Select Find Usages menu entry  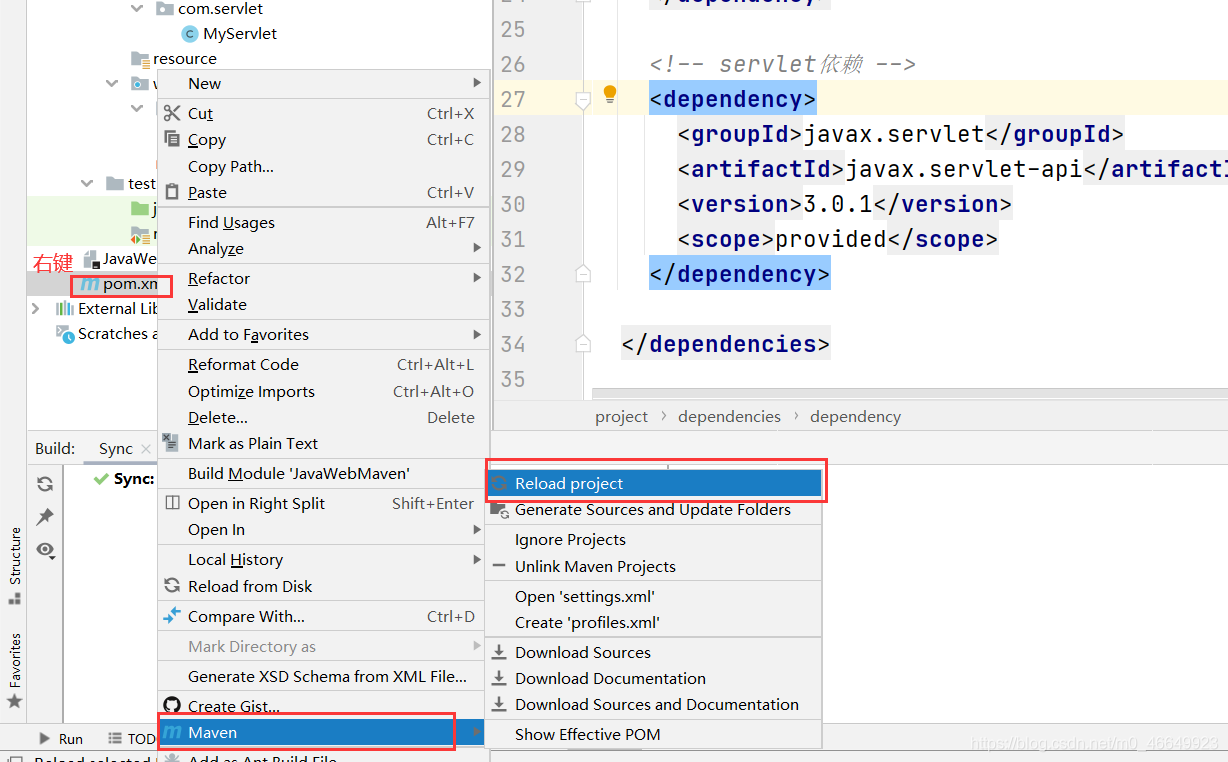pos(324,222)
